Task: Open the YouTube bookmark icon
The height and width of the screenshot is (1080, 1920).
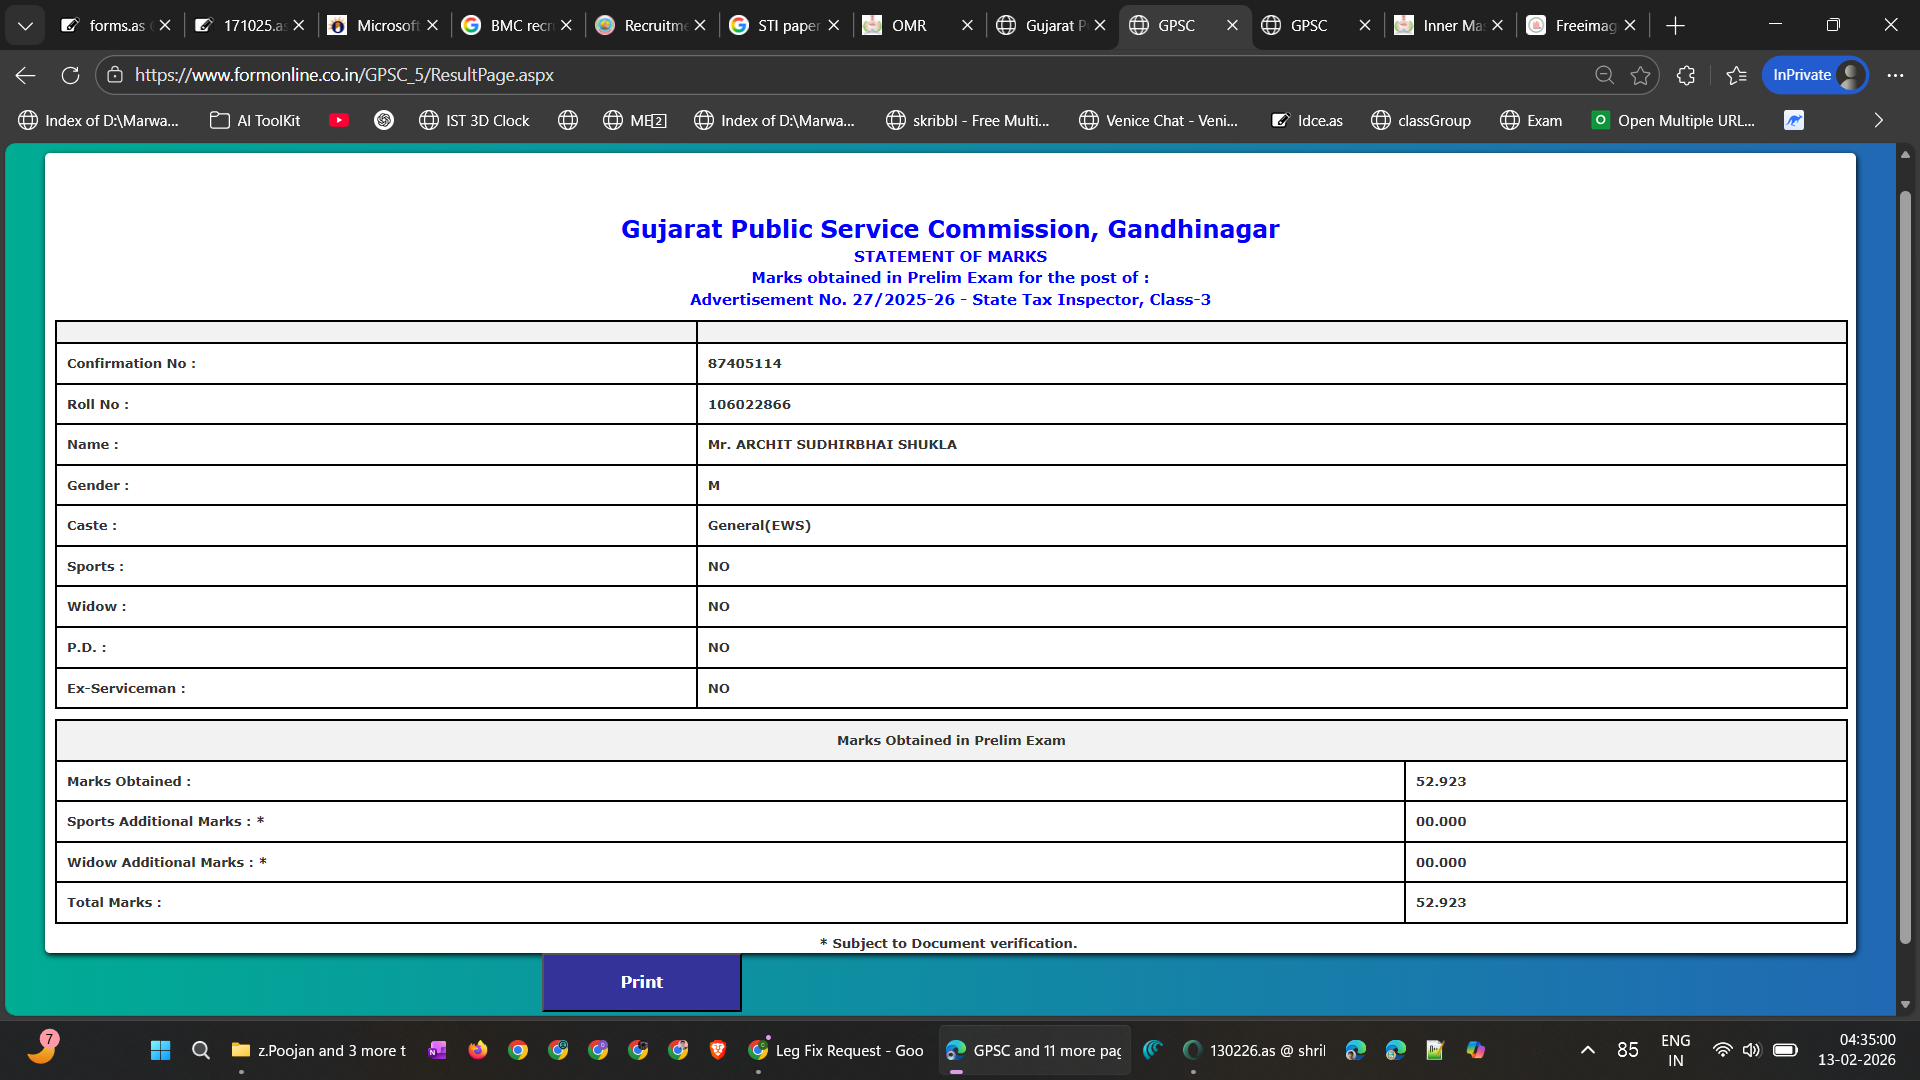Action: (x=339, y=120)
